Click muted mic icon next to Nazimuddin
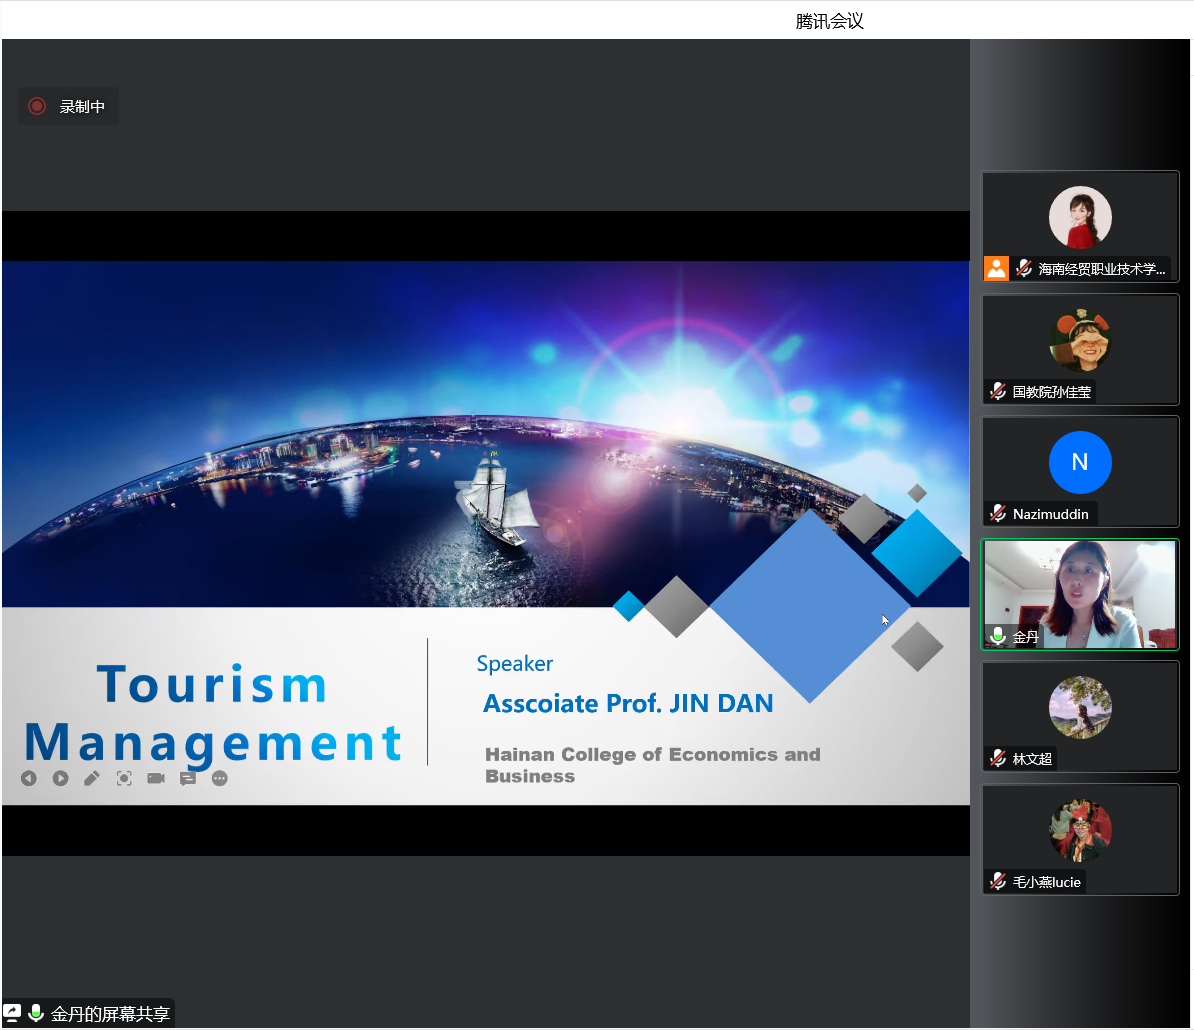The height and width of the screenshot is (1030, 1194). pos(998,514)
